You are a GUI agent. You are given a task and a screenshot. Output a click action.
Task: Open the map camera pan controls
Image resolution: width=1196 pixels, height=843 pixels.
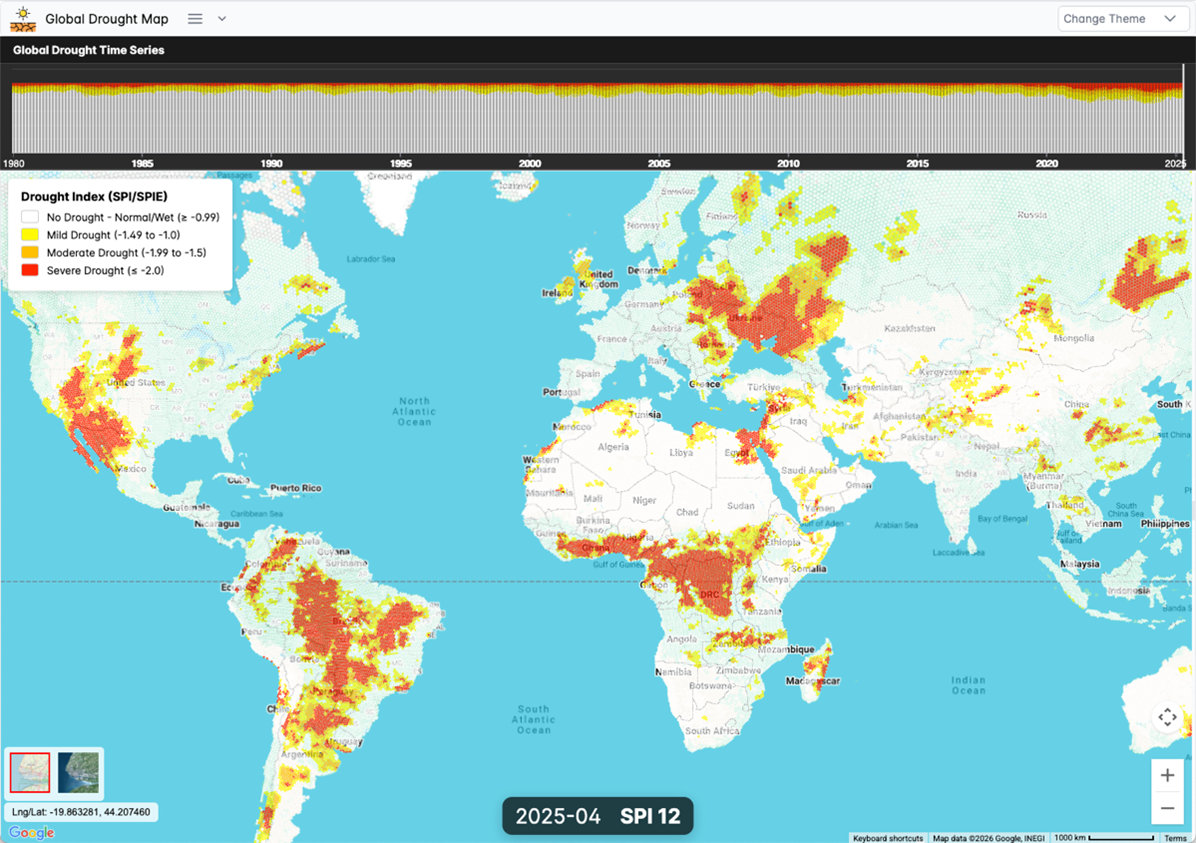(1167, 717)
